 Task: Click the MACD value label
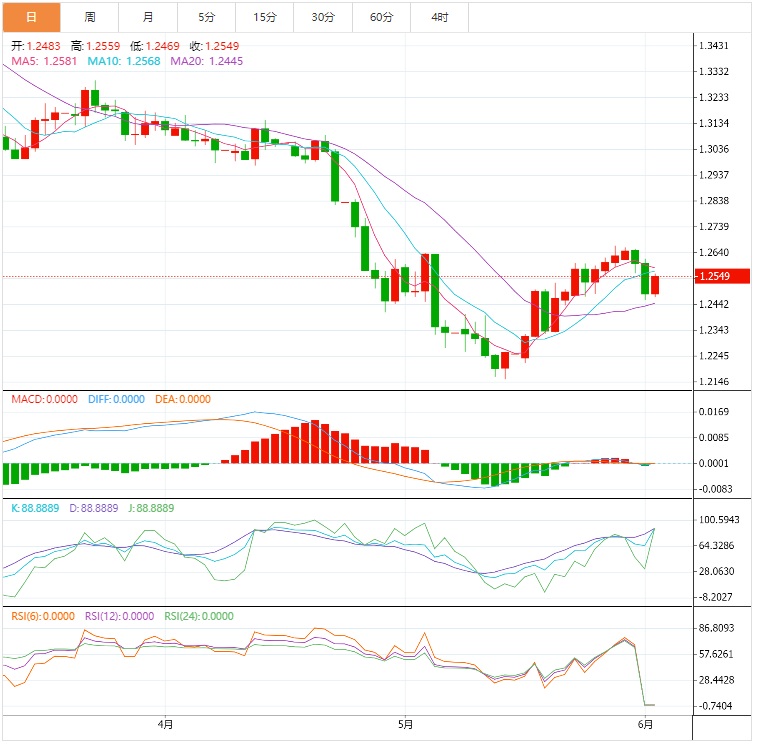[44, 399]
